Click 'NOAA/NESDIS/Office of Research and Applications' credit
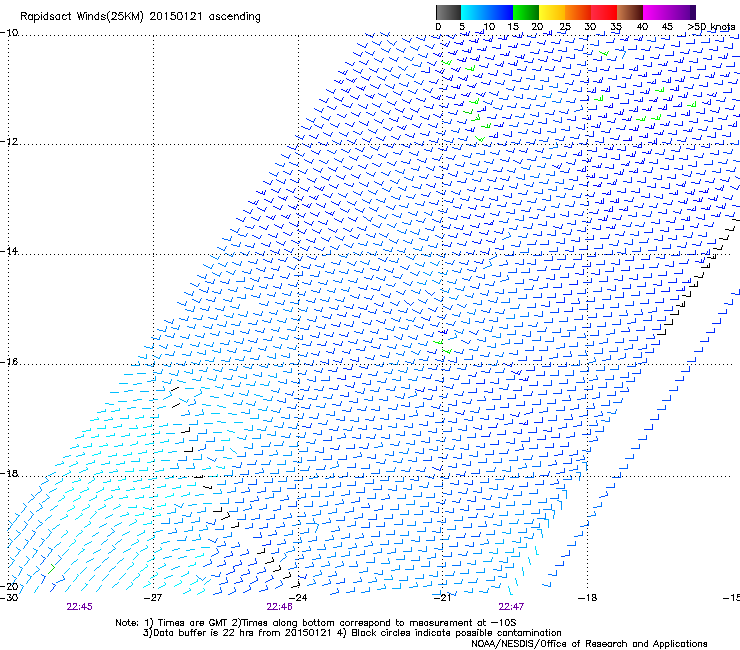This screenshot has height=650, width=740. [589, 644]
